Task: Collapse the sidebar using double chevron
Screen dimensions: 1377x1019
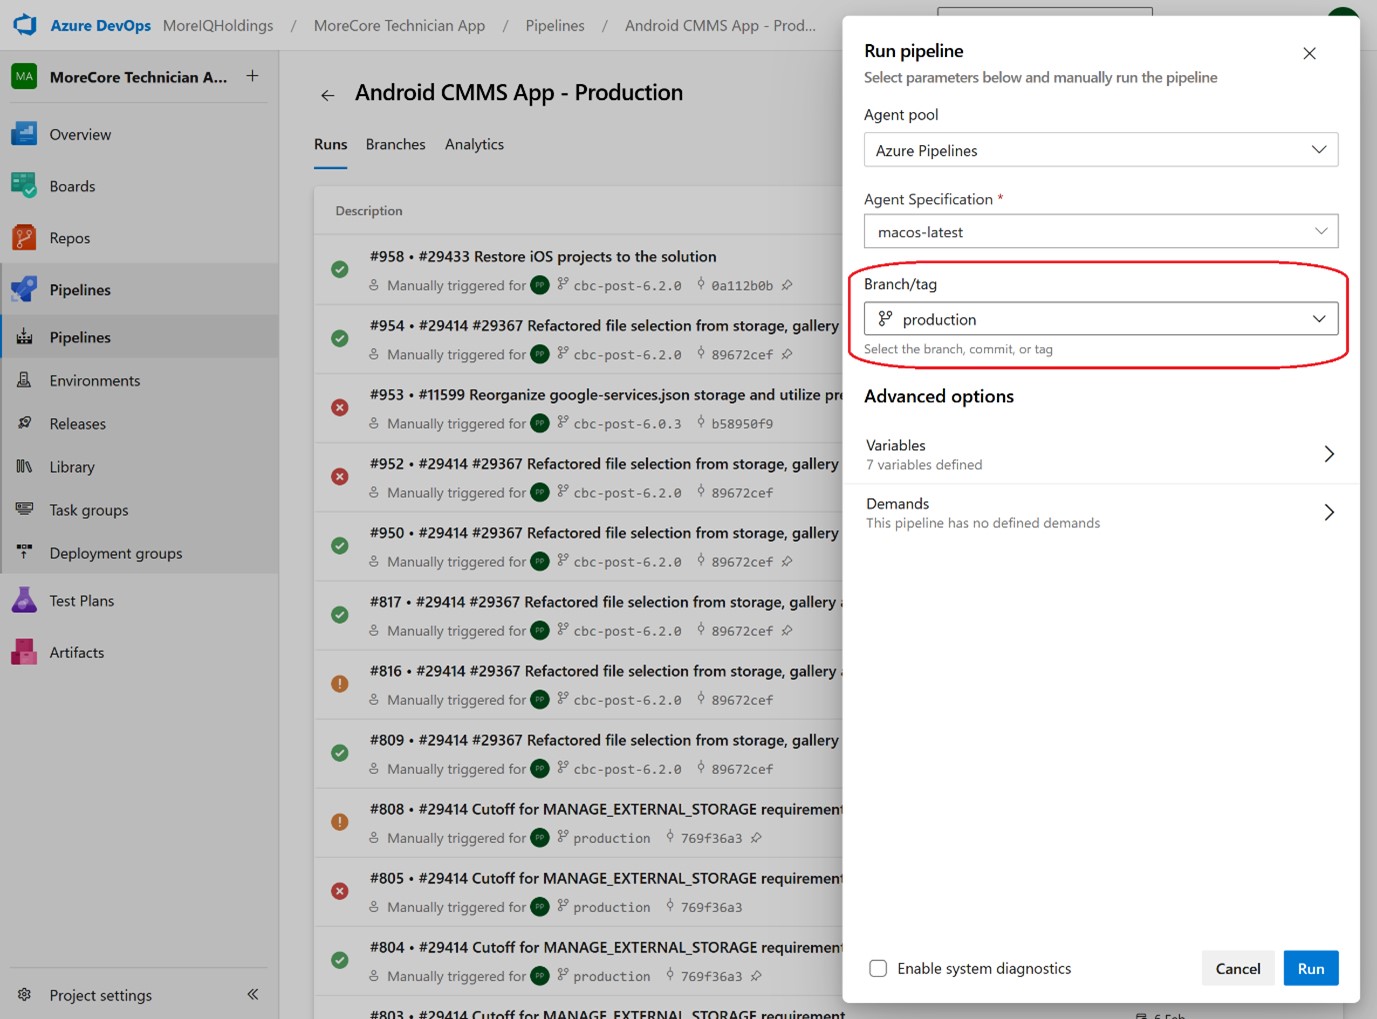Action: point(252,994)
